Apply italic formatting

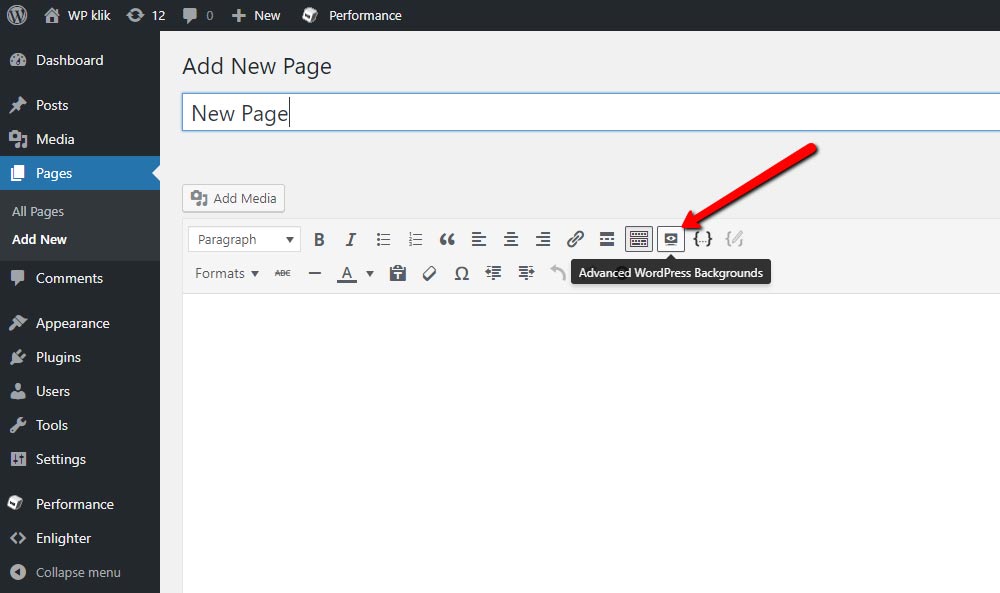coord(351,240)
